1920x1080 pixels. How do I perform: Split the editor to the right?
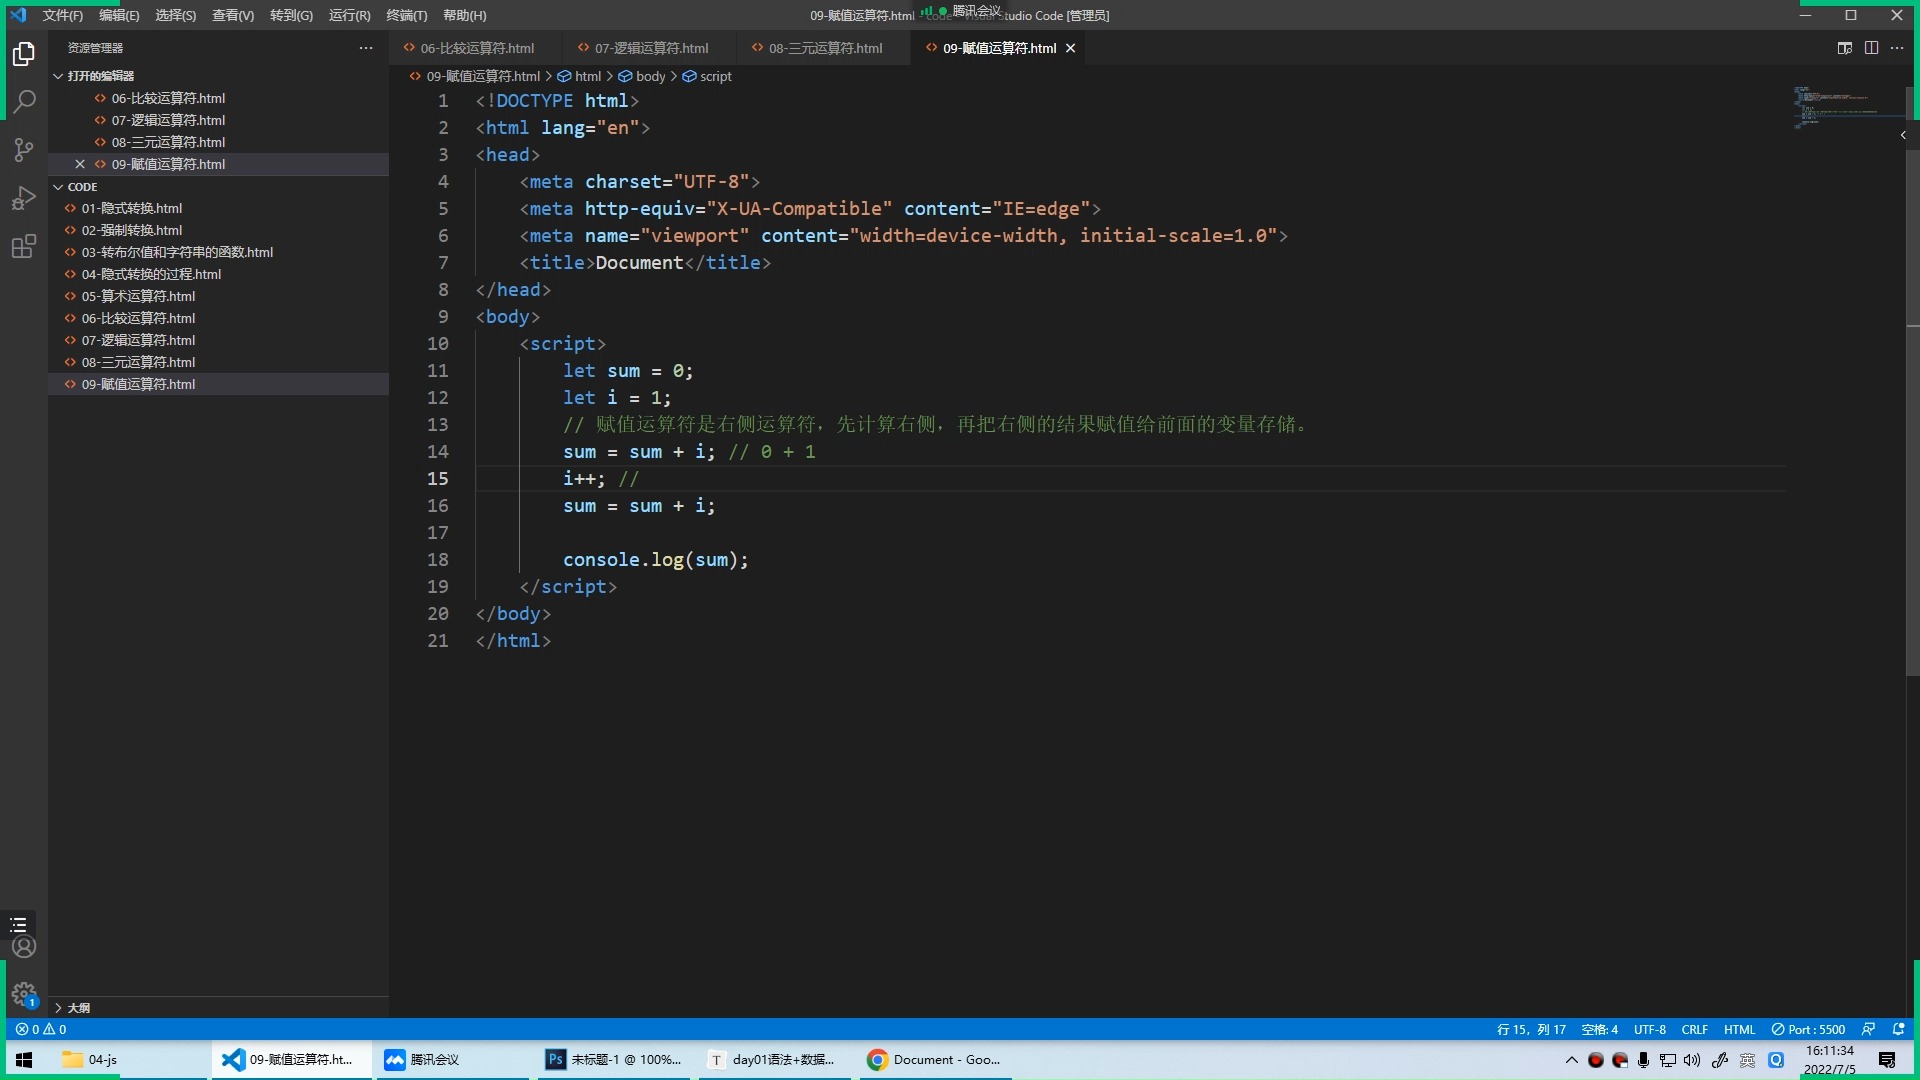(x=1871, y=48)
